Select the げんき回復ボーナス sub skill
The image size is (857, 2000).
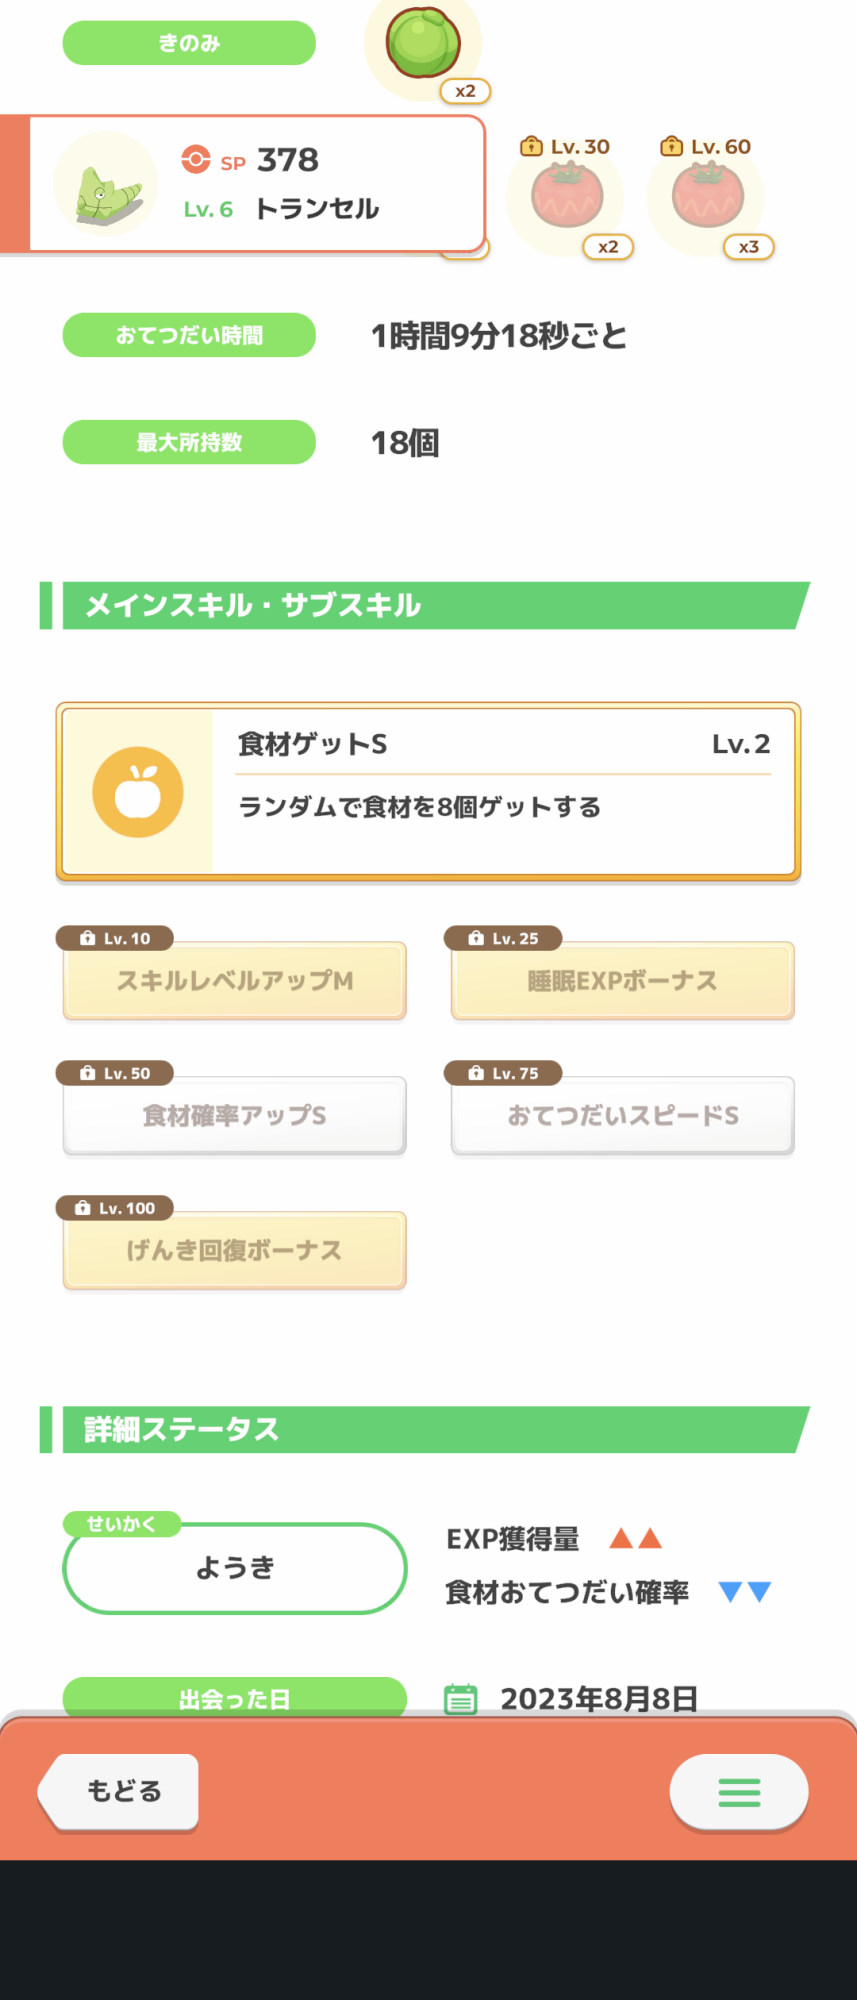tap(235, 1251)
